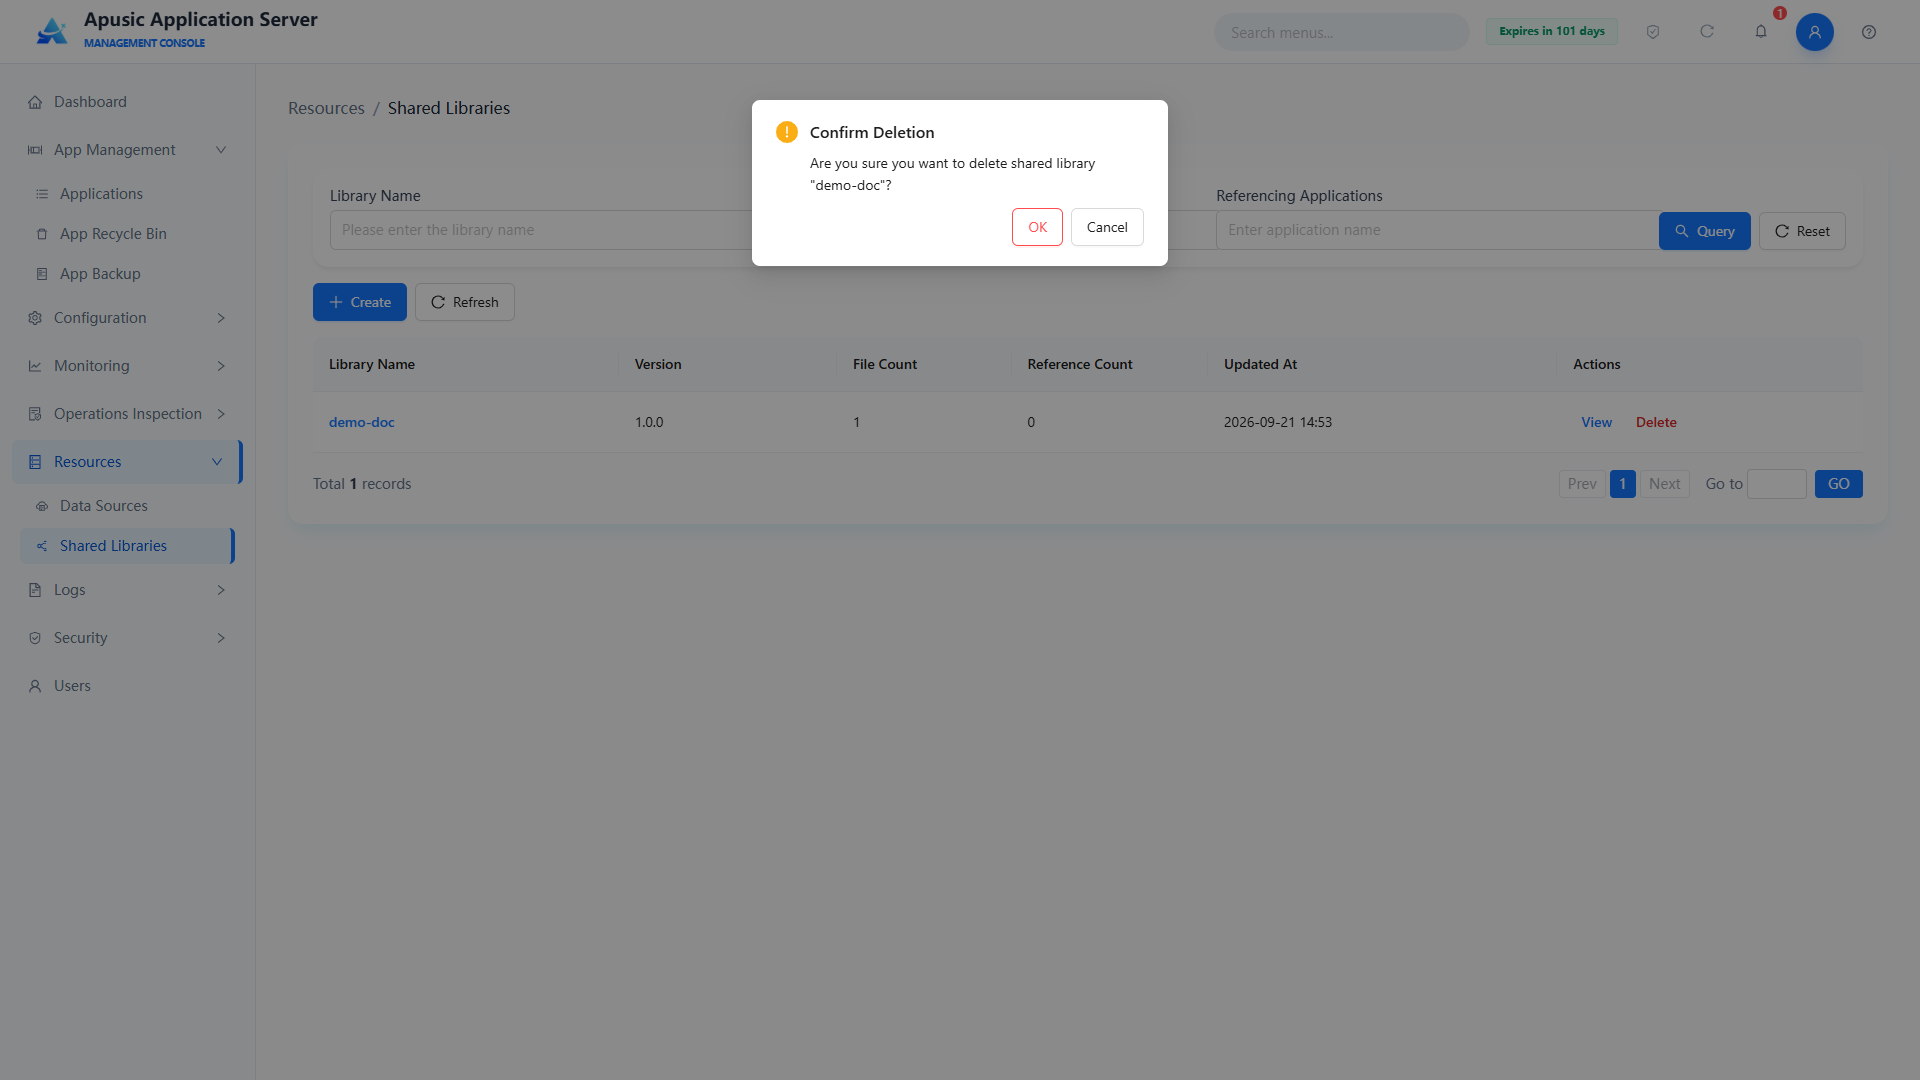Viewport: 1920px width, 1080px height.
Task: Collapse the Resources menu chevron
Action: point(217,462)
